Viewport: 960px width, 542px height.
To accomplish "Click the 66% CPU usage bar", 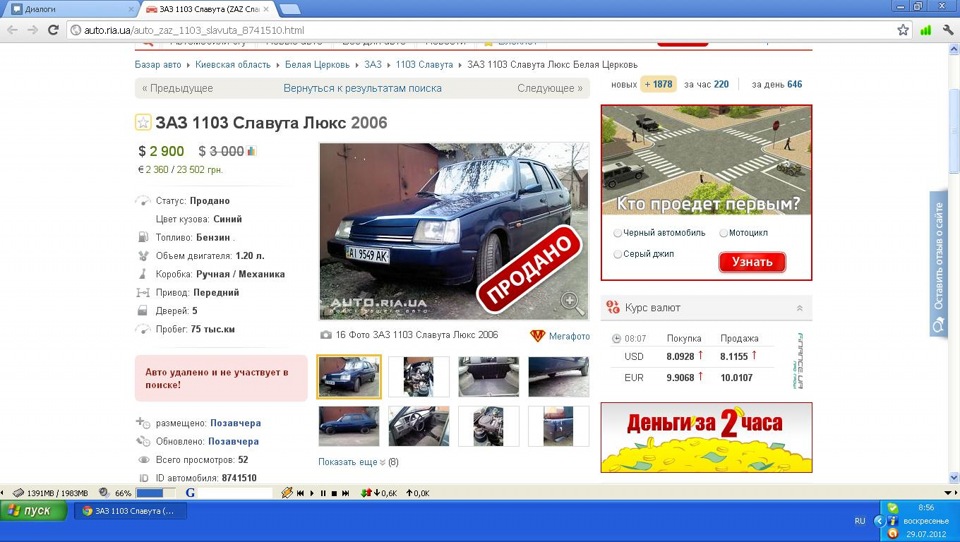I will pos(156,492).
